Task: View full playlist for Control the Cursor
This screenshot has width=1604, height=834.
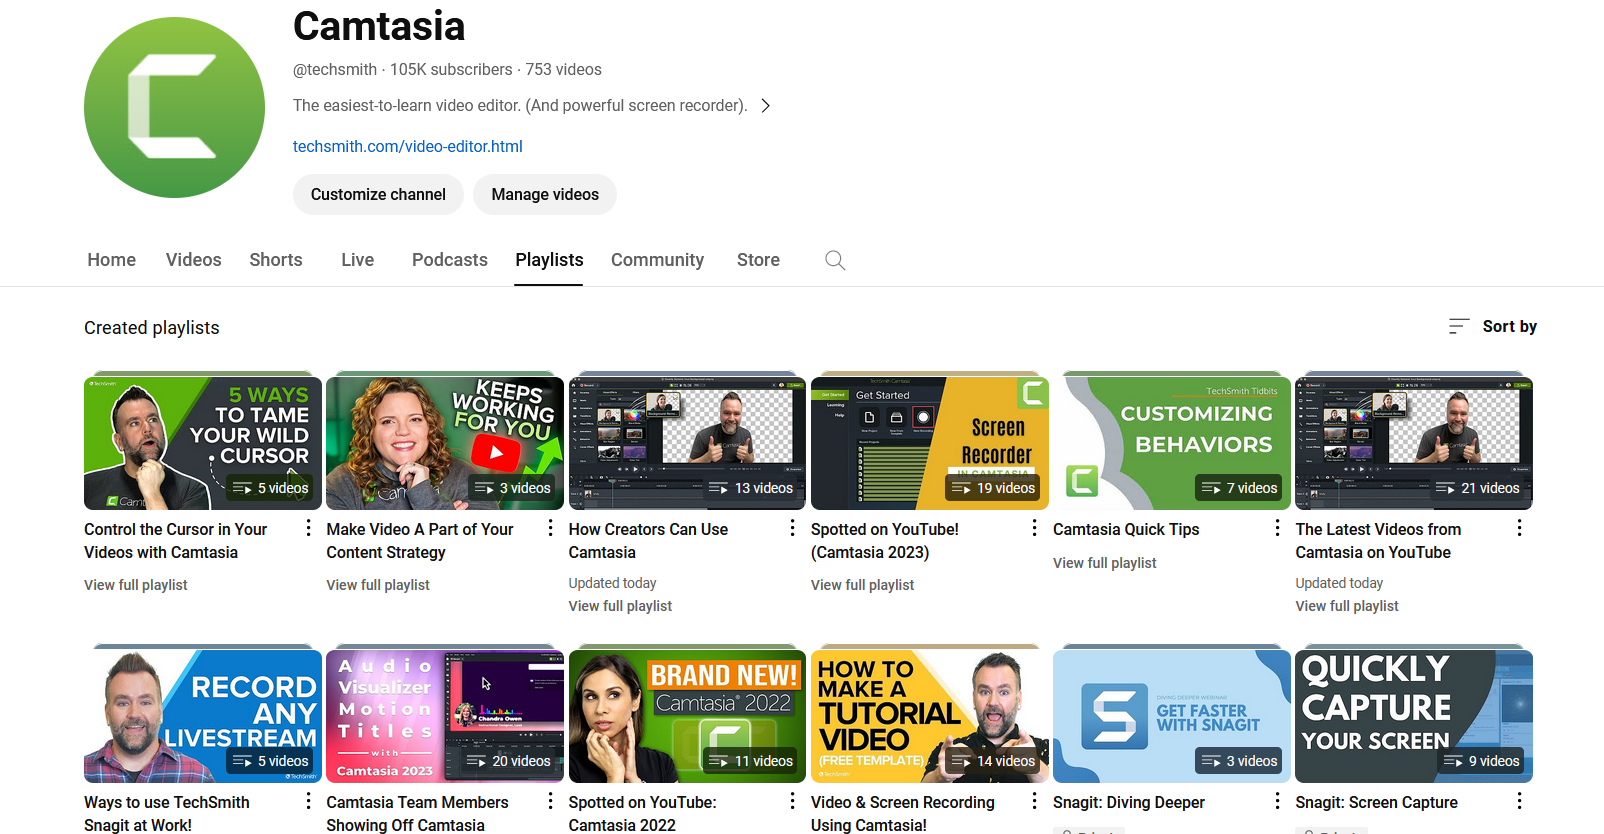Action: point(136,585)
